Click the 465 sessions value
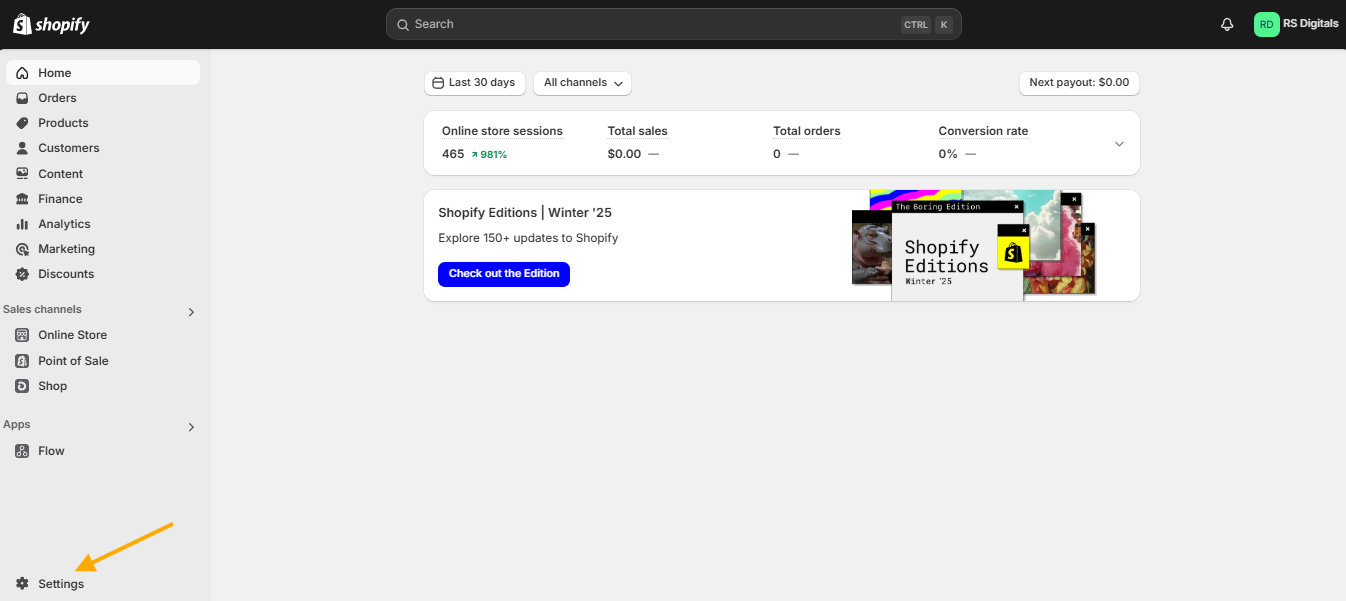This screenshot has width=1346, height=601. [x=453, y=154]
